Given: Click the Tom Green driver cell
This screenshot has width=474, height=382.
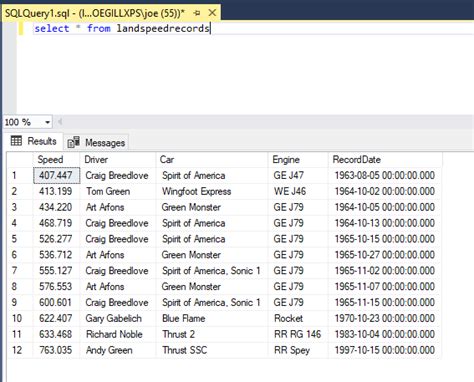Looking at the screenshot, I should point(118,191).
